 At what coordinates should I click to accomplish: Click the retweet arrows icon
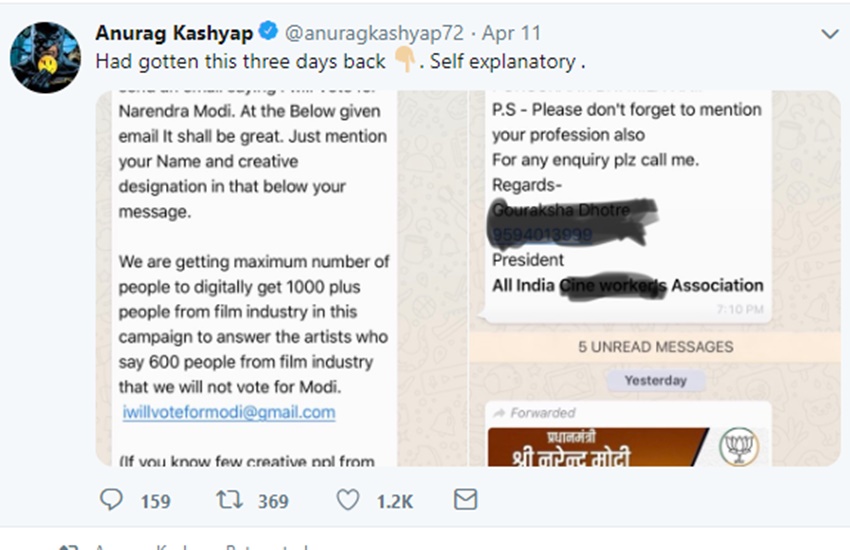[229, 499]
